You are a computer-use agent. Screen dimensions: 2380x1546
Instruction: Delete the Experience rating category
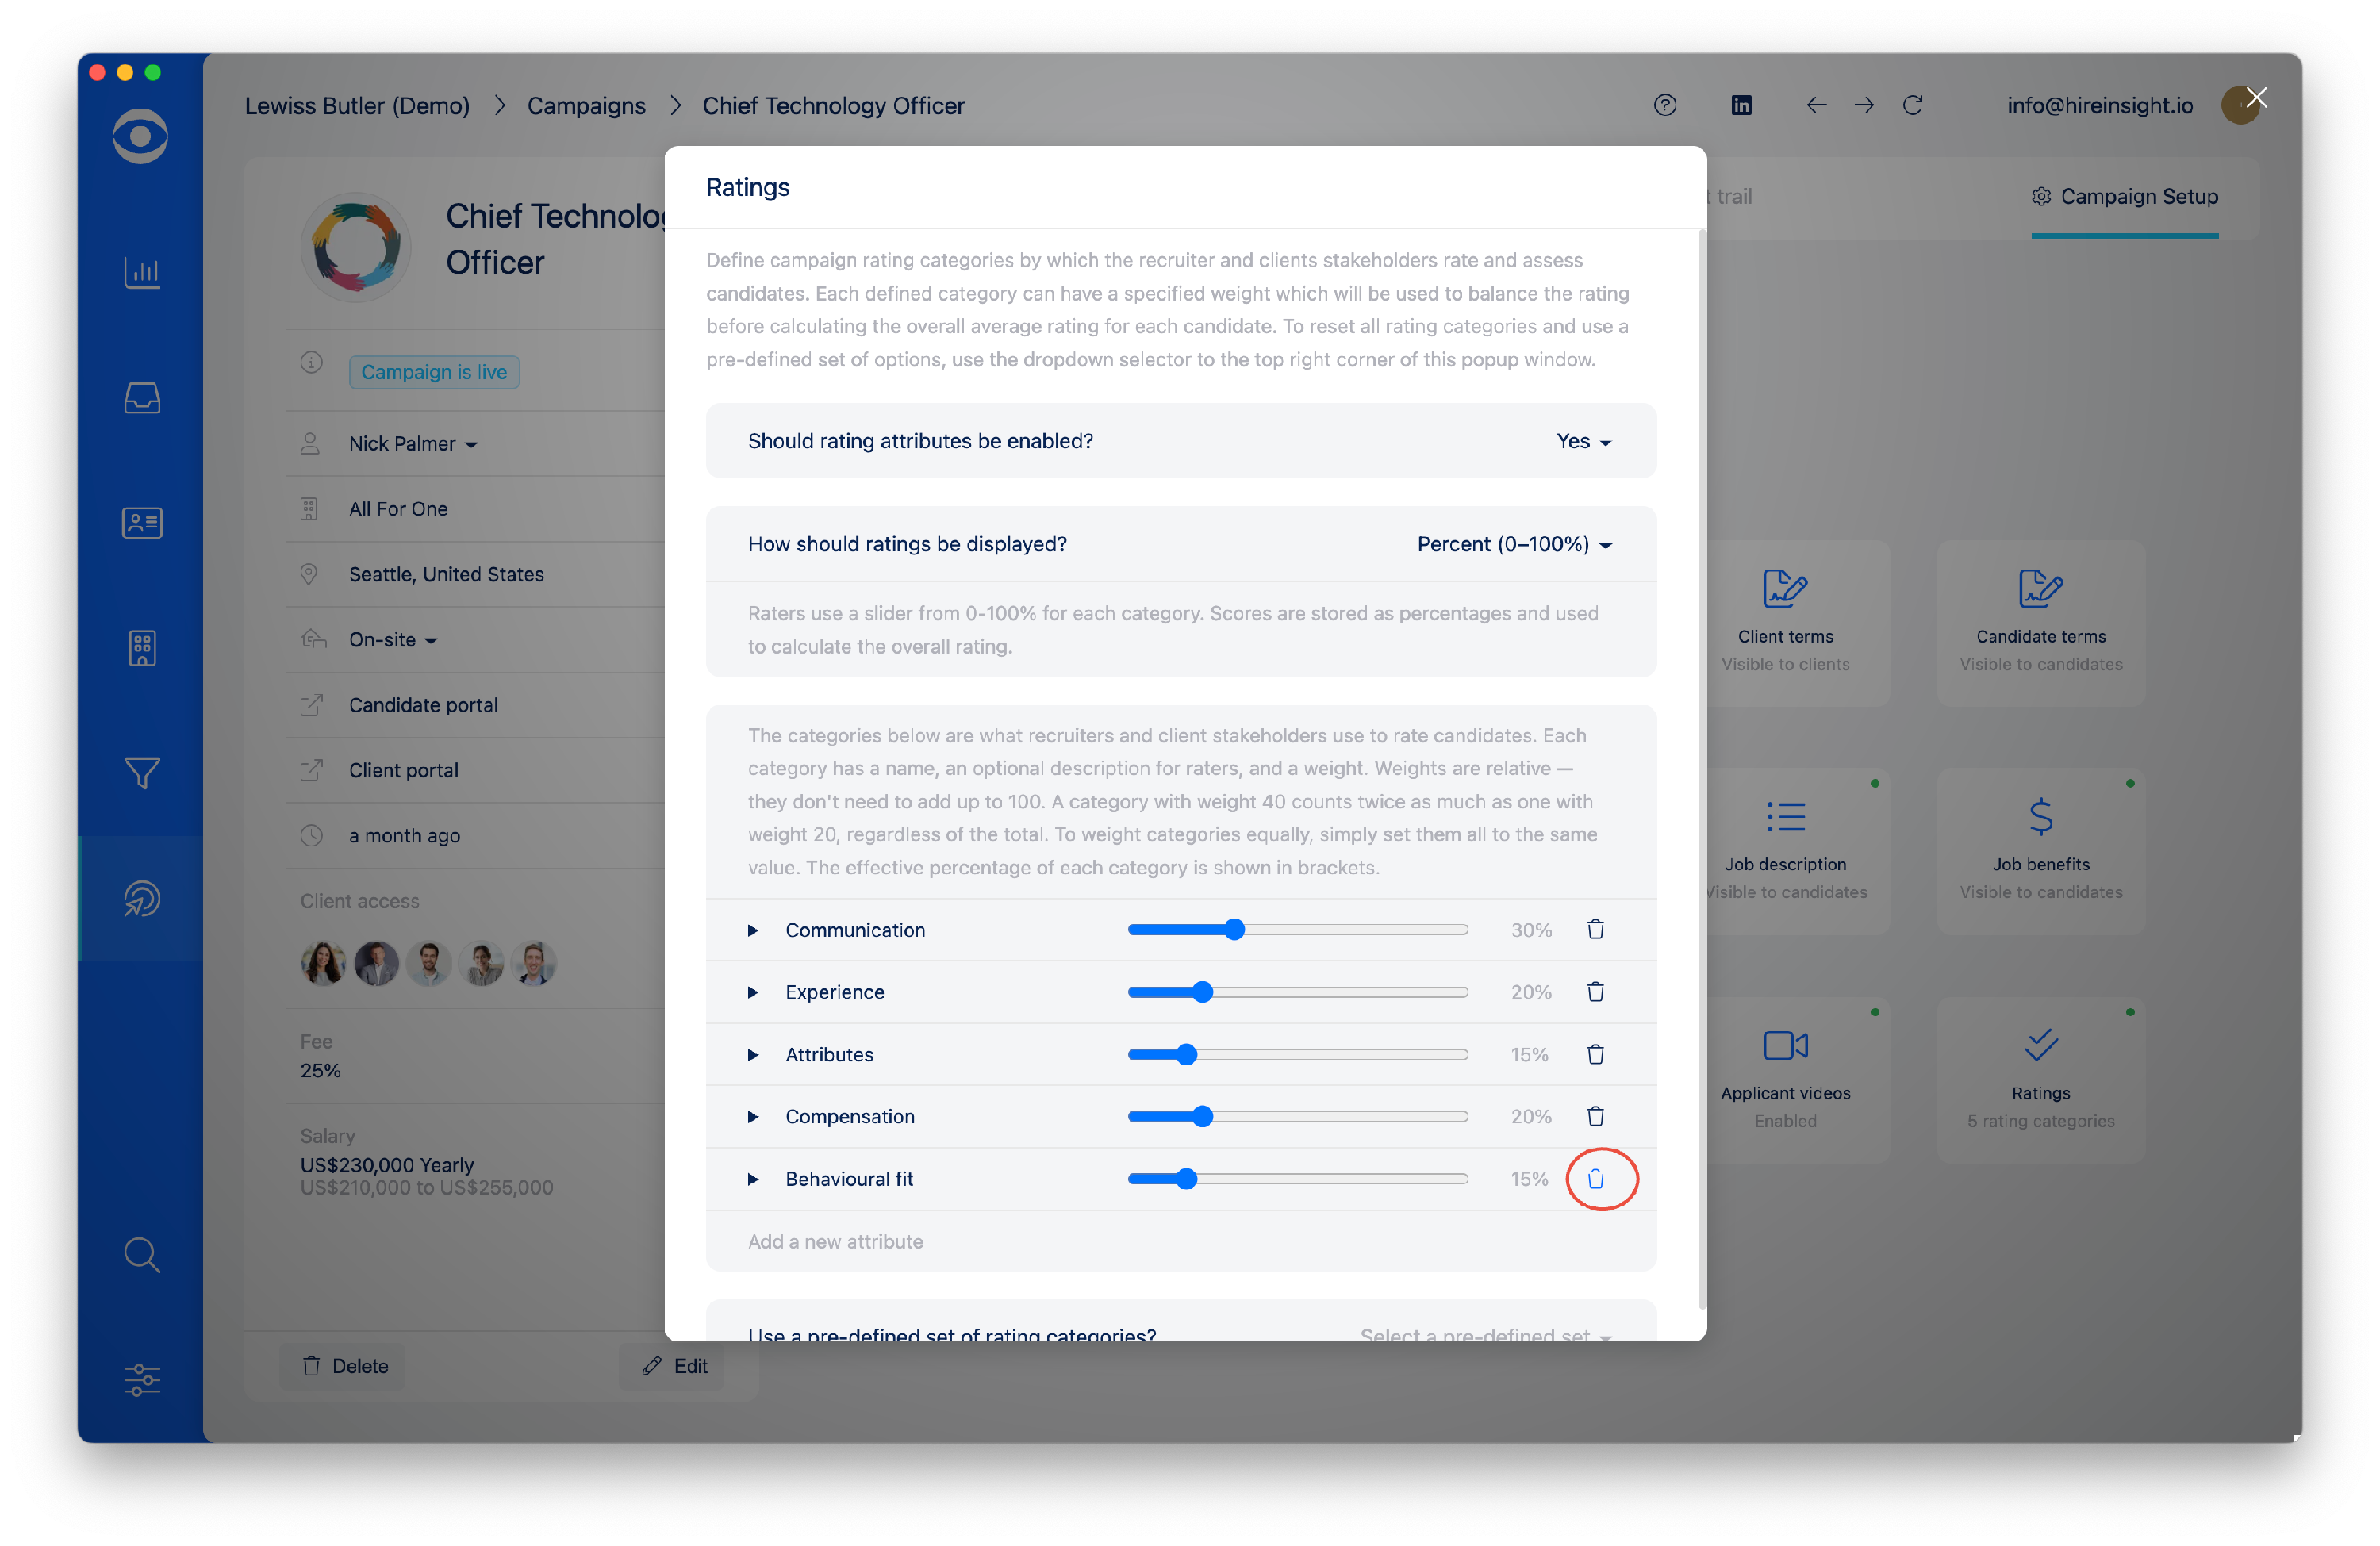pyautogui.click(x=1595, y=991)
